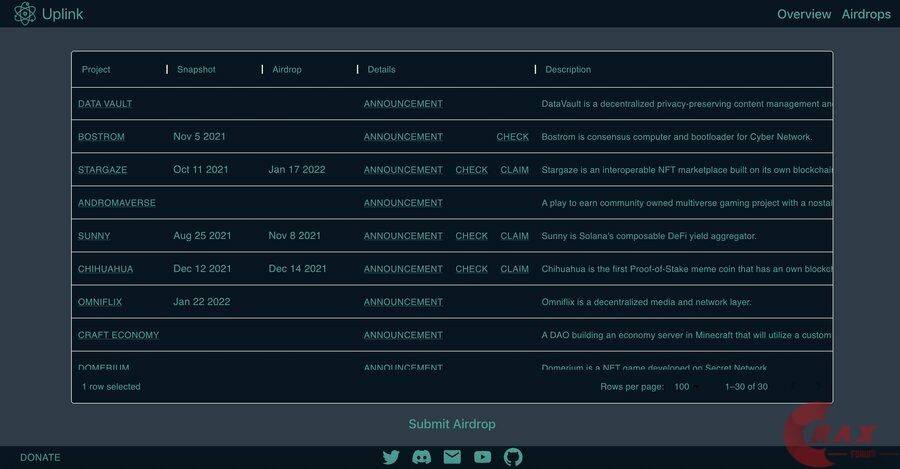
Task: Open the YouTube icon in the footer
Action: tap(483, 457)
